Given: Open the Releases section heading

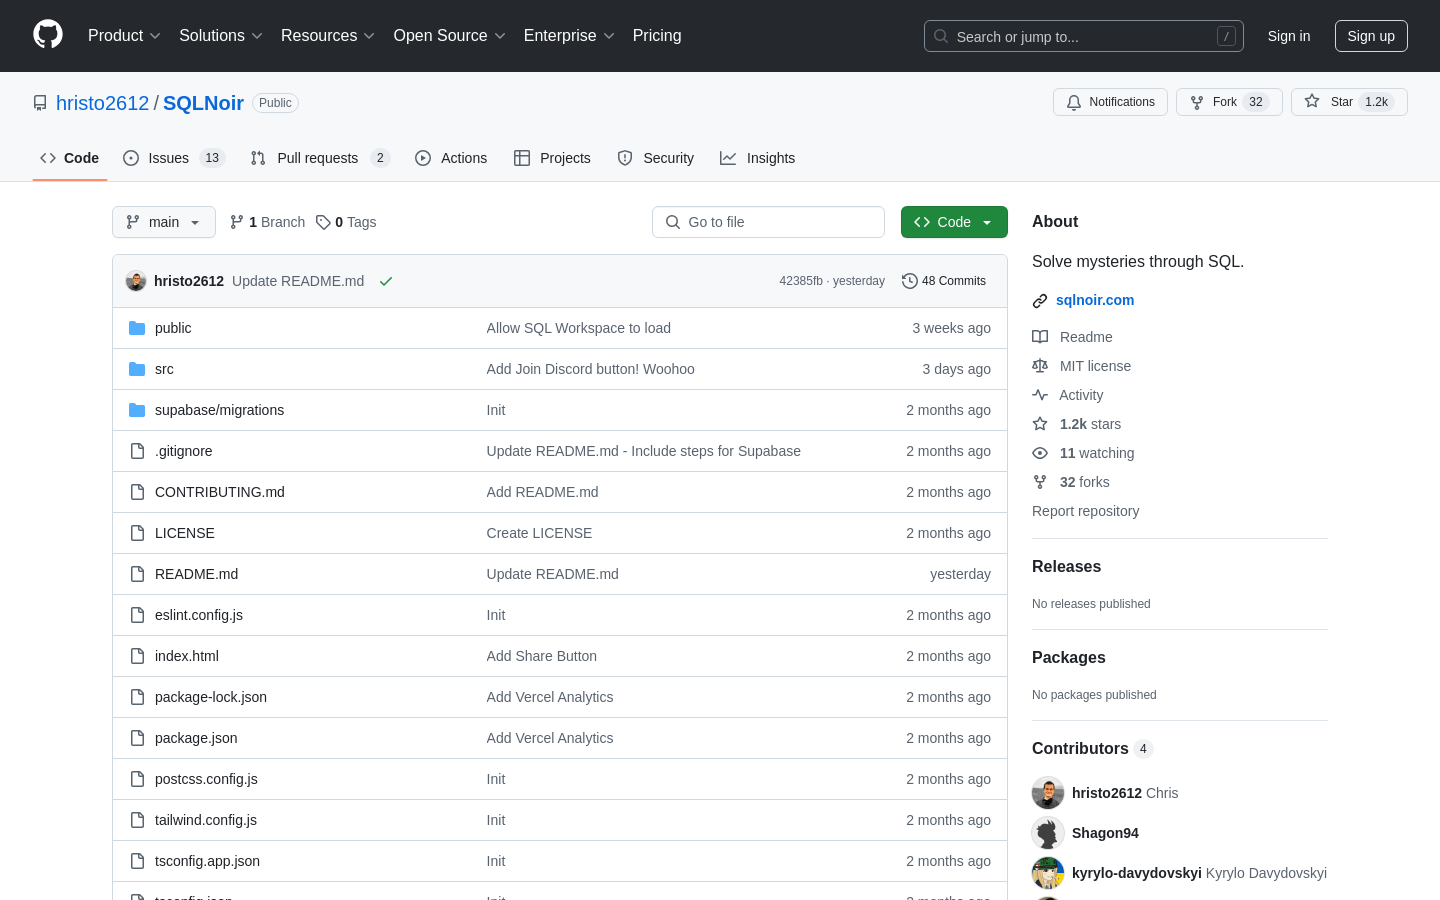Looking at the screenshot, I should click(1066, 566).
